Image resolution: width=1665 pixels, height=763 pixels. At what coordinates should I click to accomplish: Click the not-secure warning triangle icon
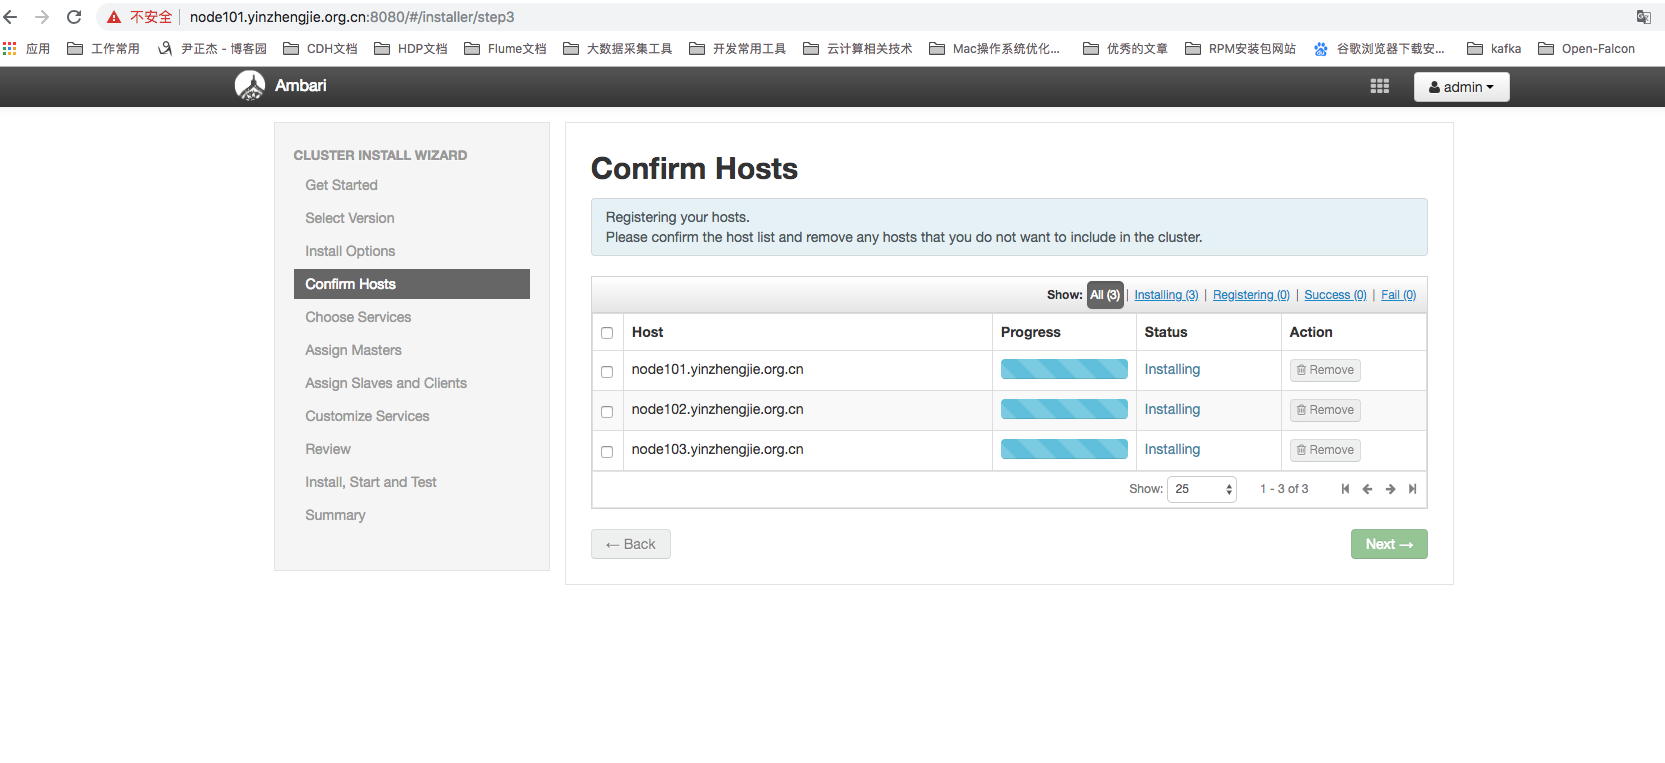click(114, 17)
